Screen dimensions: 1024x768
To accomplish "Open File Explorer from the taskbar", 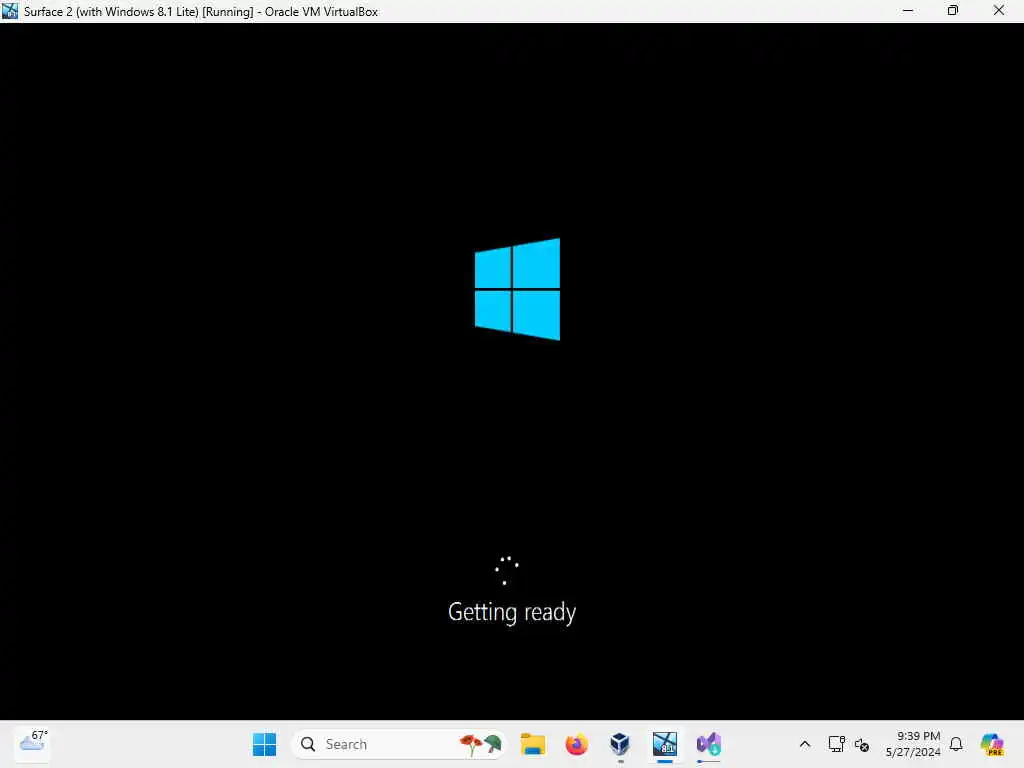I will coord(533,744).
